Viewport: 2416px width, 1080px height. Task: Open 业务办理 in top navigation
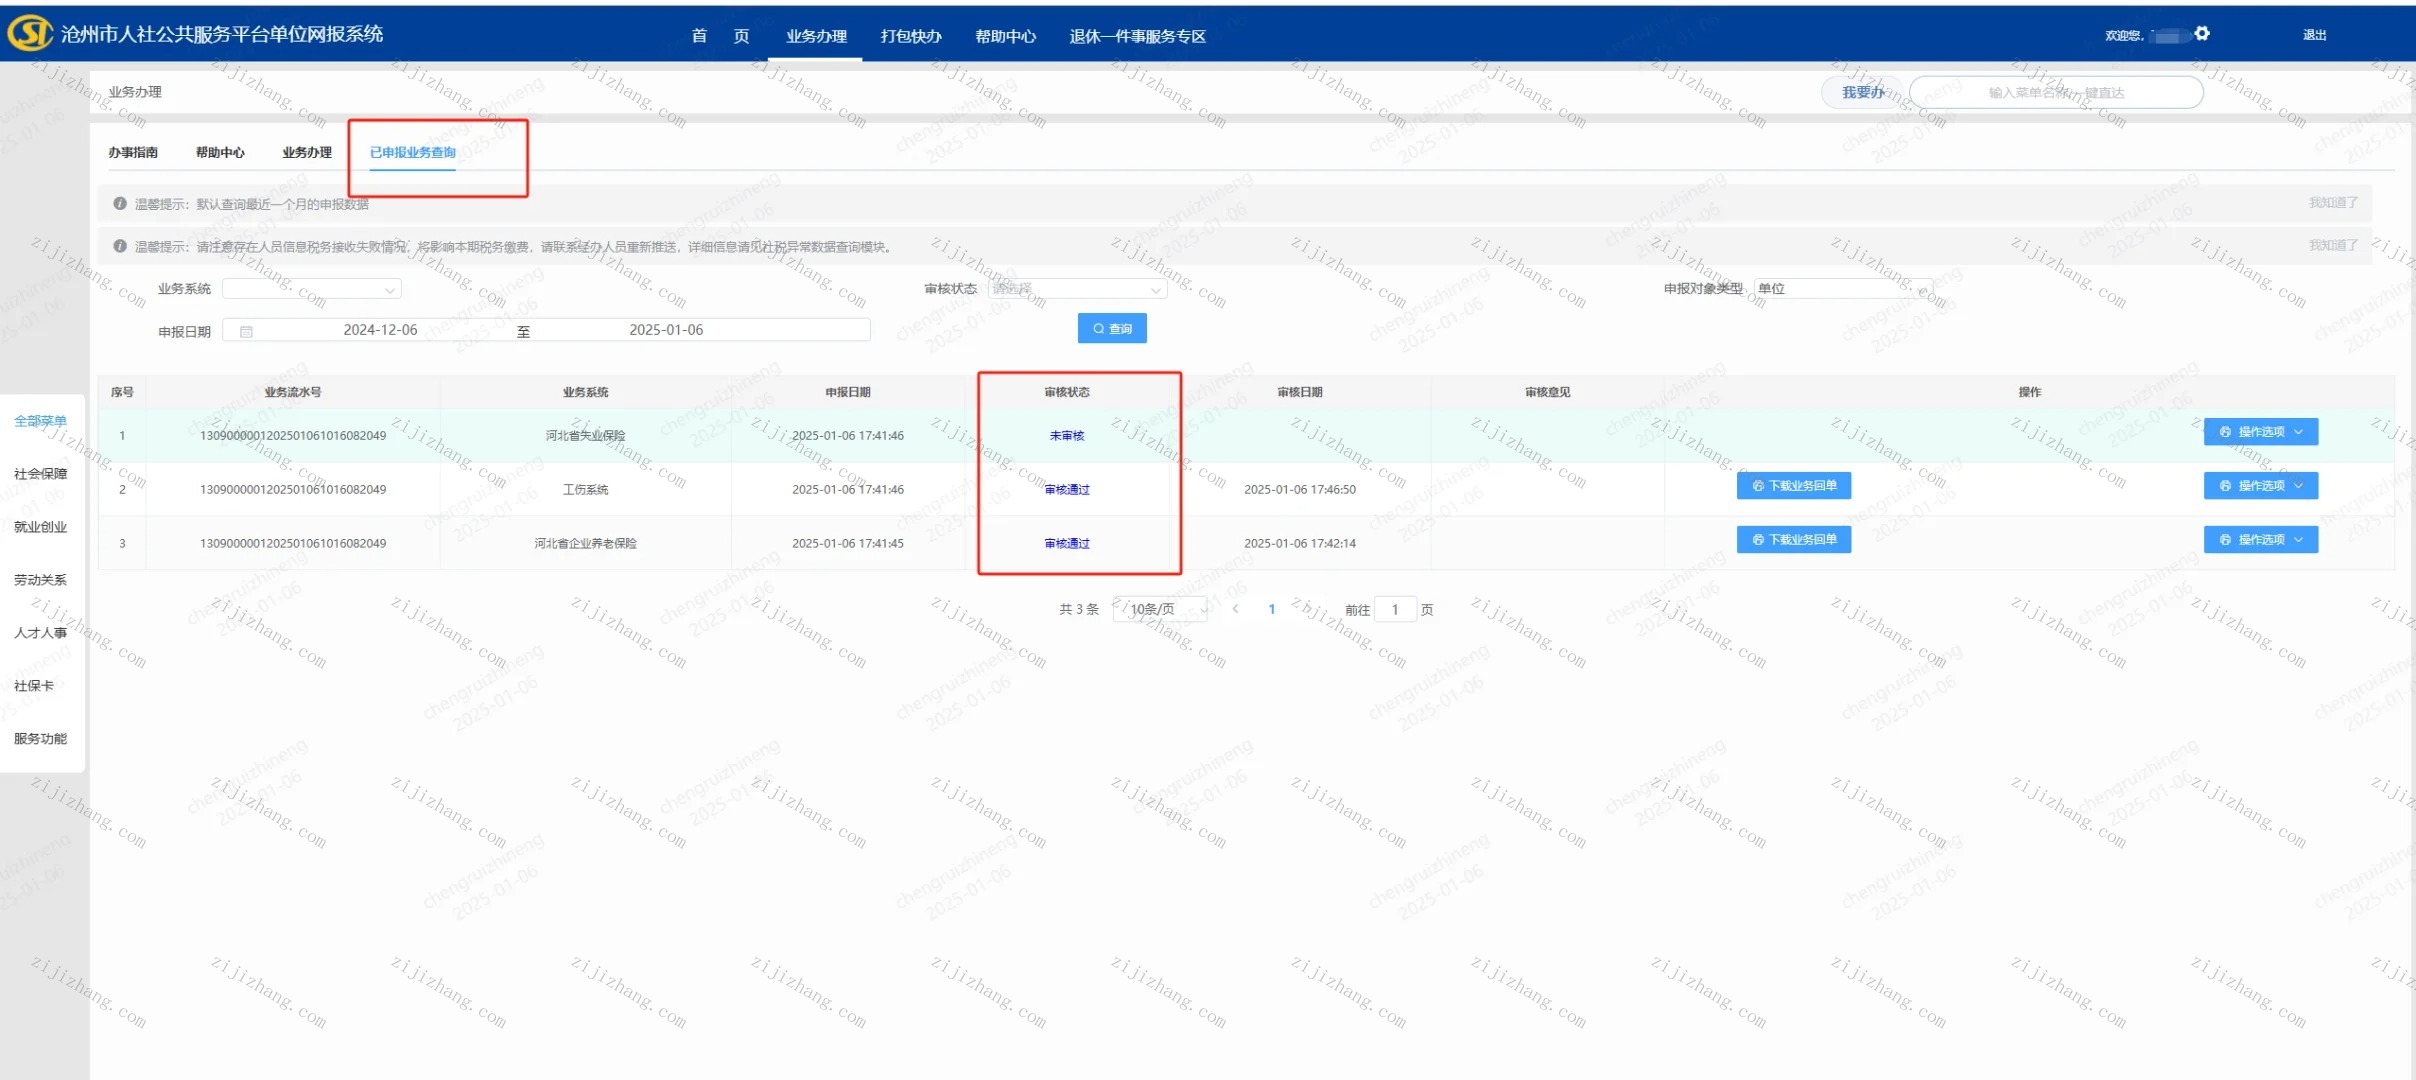point(816,36)
